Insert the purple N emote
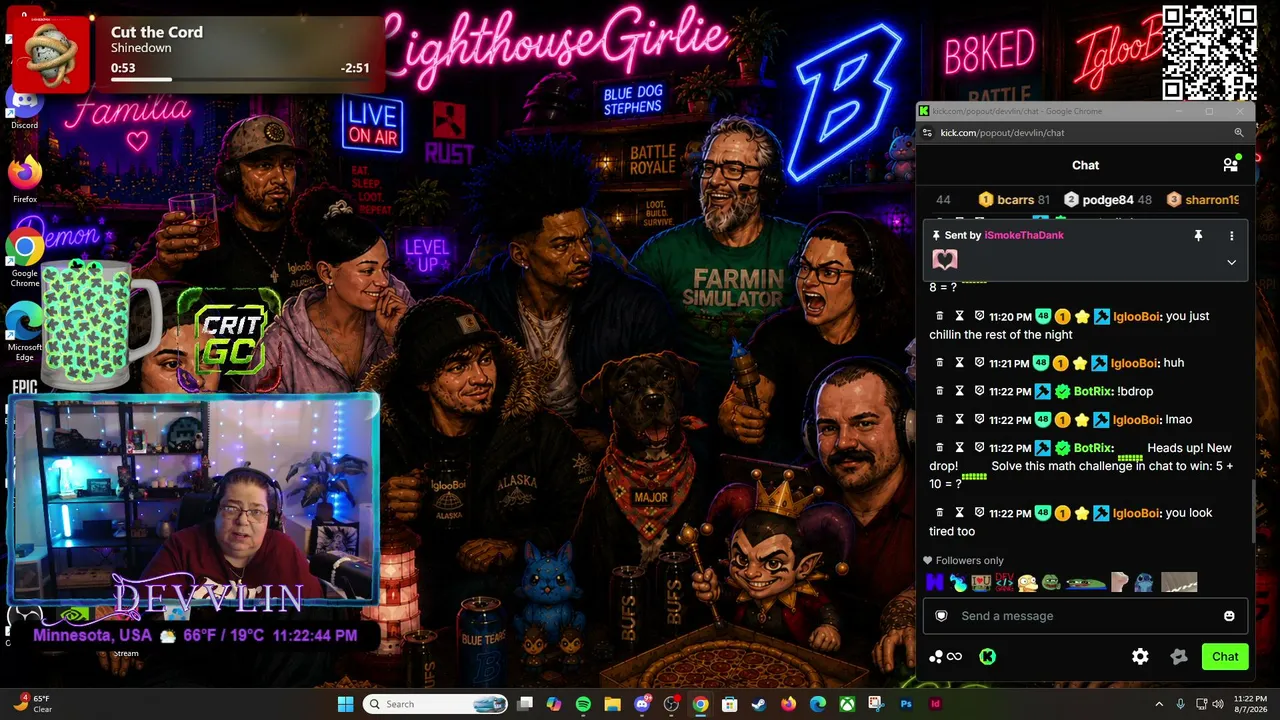Screen dimensions: 1280x720 935,582
